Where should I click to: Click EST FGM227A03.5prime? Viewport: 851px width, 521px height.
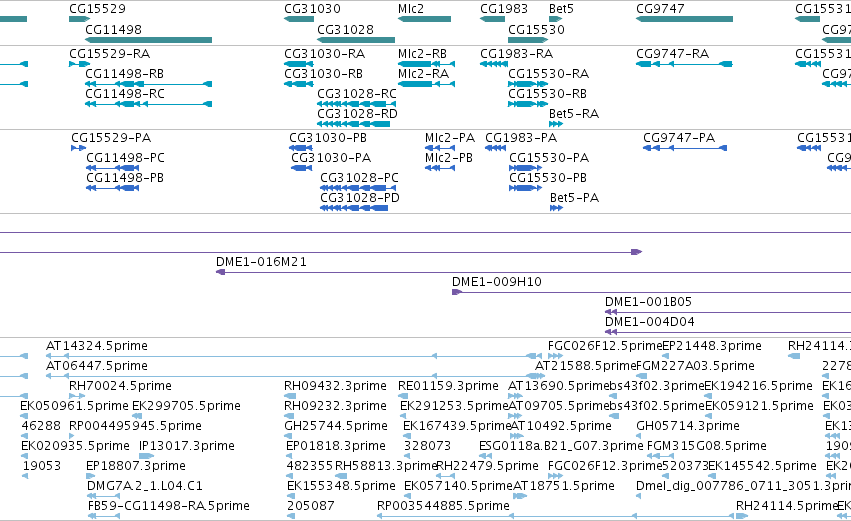coord(695,366)
